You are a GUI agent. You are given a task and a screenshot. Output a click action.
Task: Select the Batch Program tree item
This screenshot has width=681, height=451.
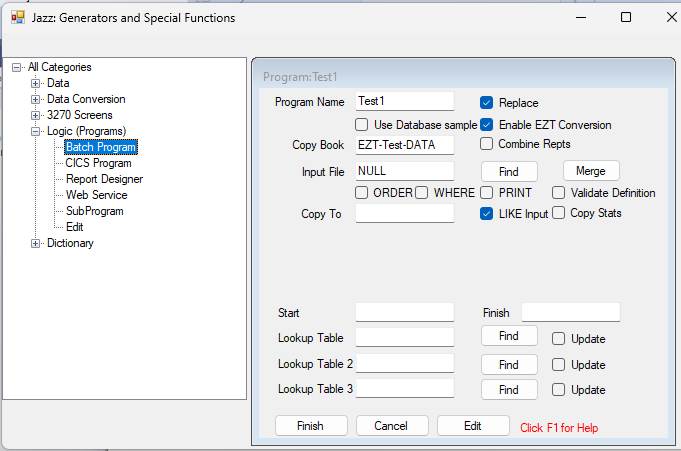tap(101, 147)
